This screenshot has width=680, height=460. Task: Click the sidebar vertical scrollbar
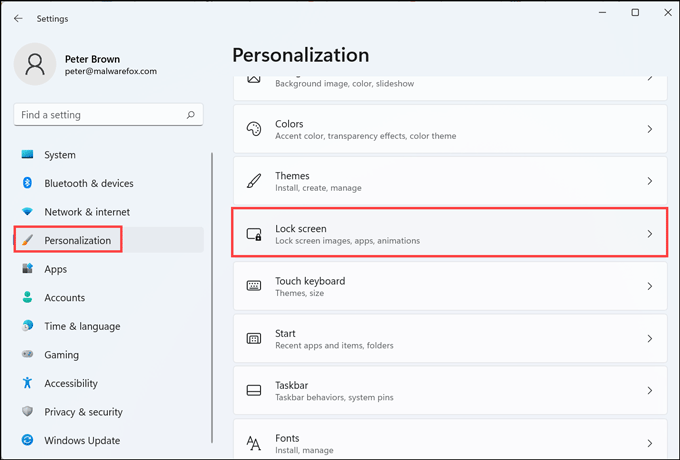(212, 297)
